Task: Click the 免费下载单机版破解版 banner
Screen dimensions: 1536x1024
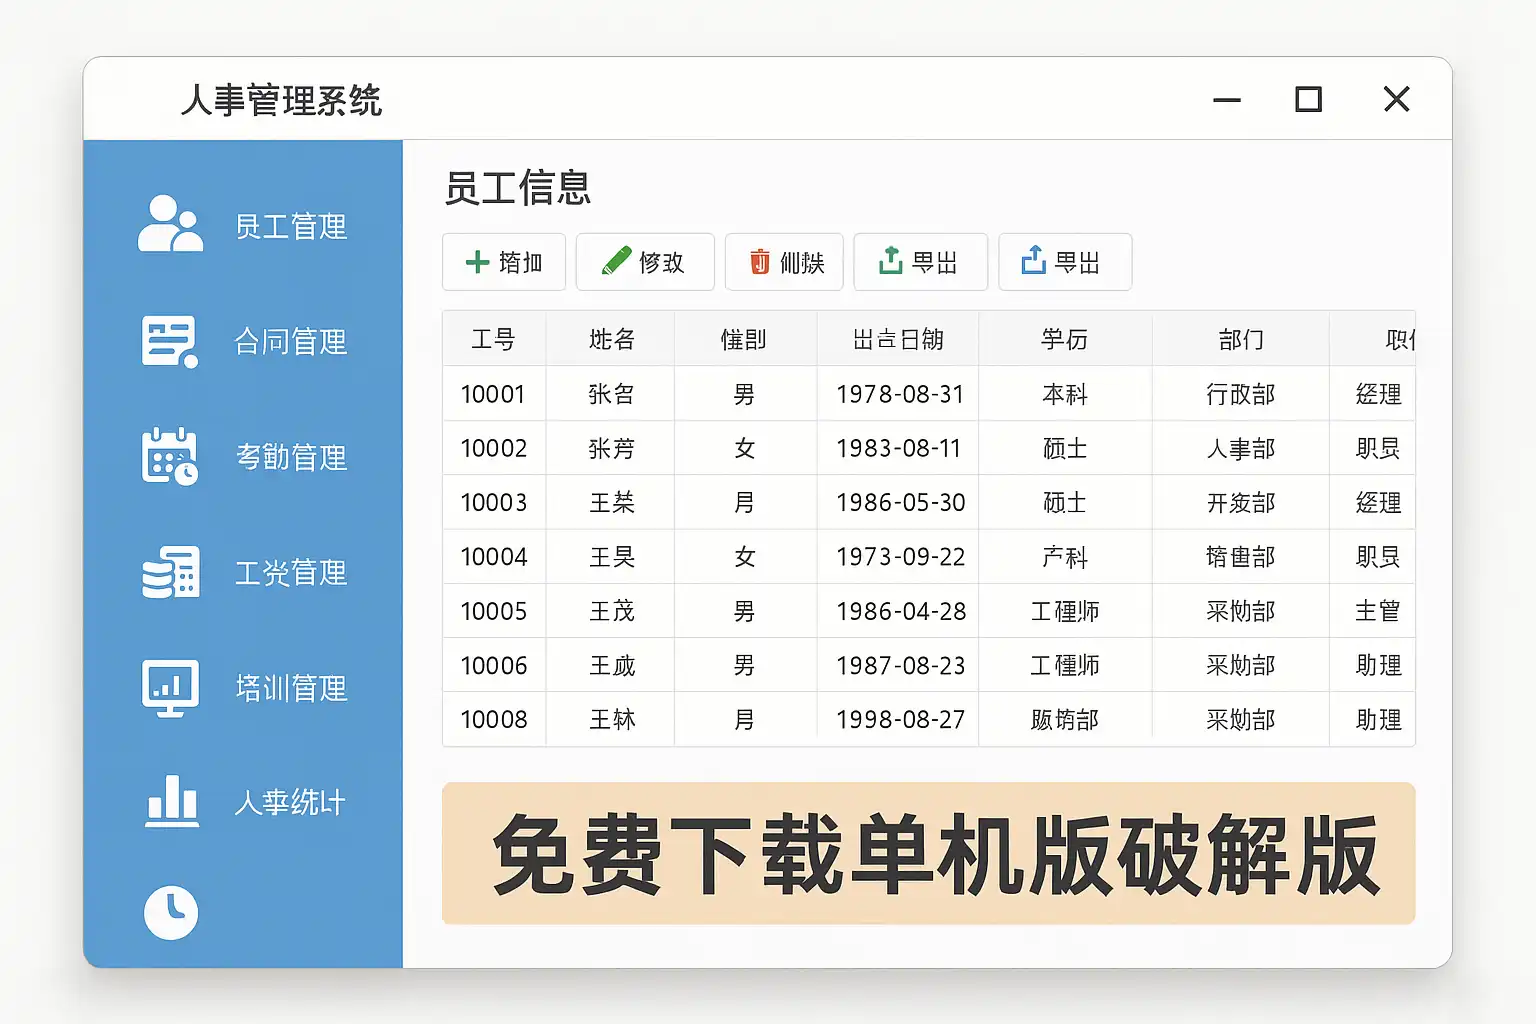Action: point(928,853)
